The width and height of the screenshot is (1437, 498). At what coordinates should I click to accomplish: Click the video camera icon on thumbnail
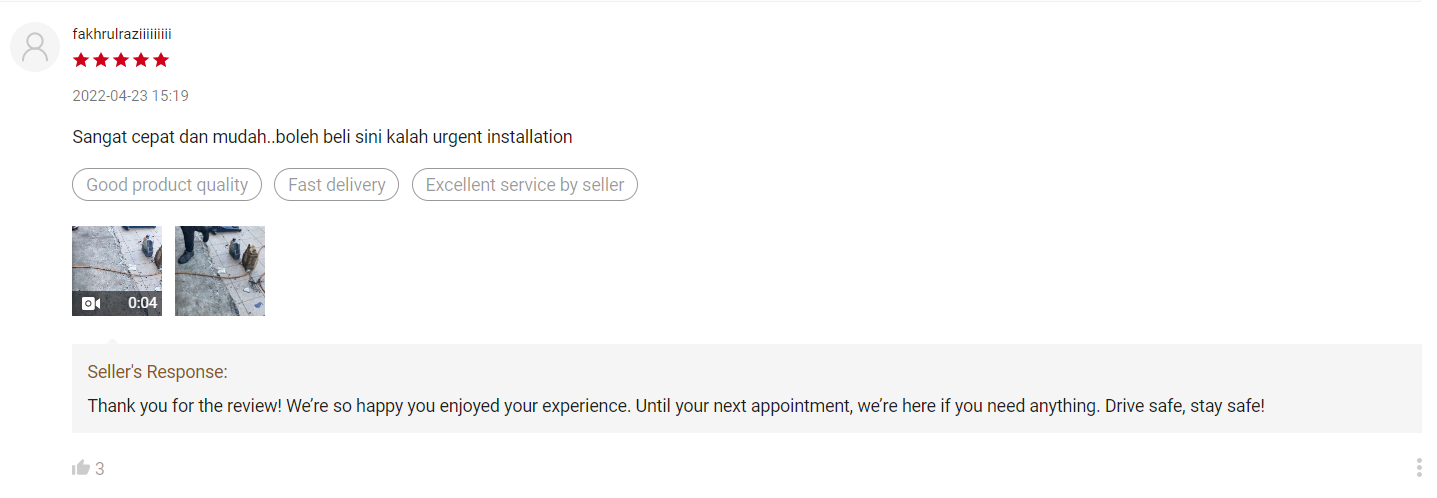pyautogui.click(x=91, y=303)
